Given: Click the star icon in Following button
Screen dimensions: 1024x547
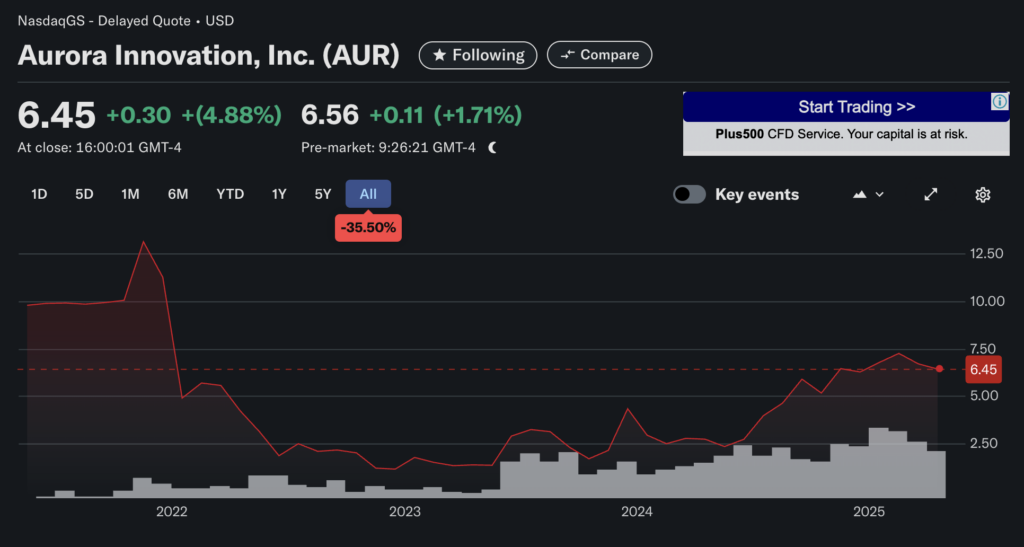Looking at the screenshot, I should tap(439, 55).
